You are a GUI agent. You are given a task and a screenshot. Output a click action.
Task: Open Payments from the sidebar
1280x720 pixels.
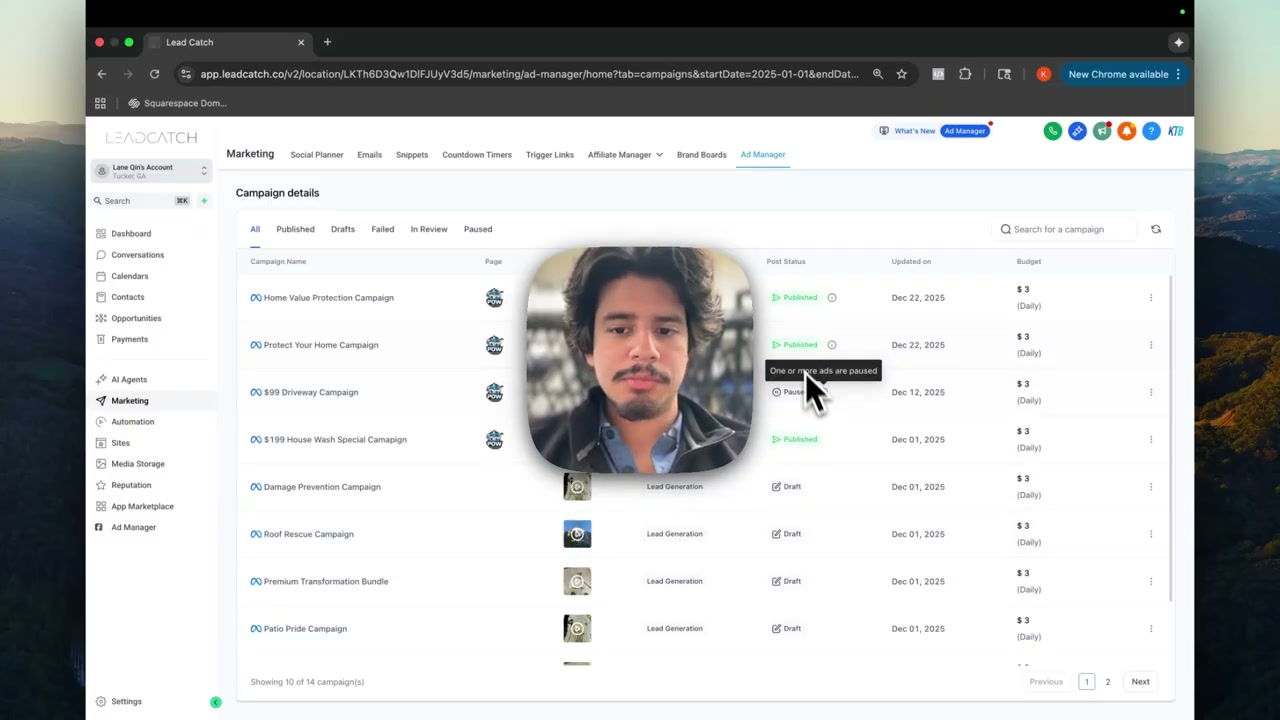pos(129,339)
